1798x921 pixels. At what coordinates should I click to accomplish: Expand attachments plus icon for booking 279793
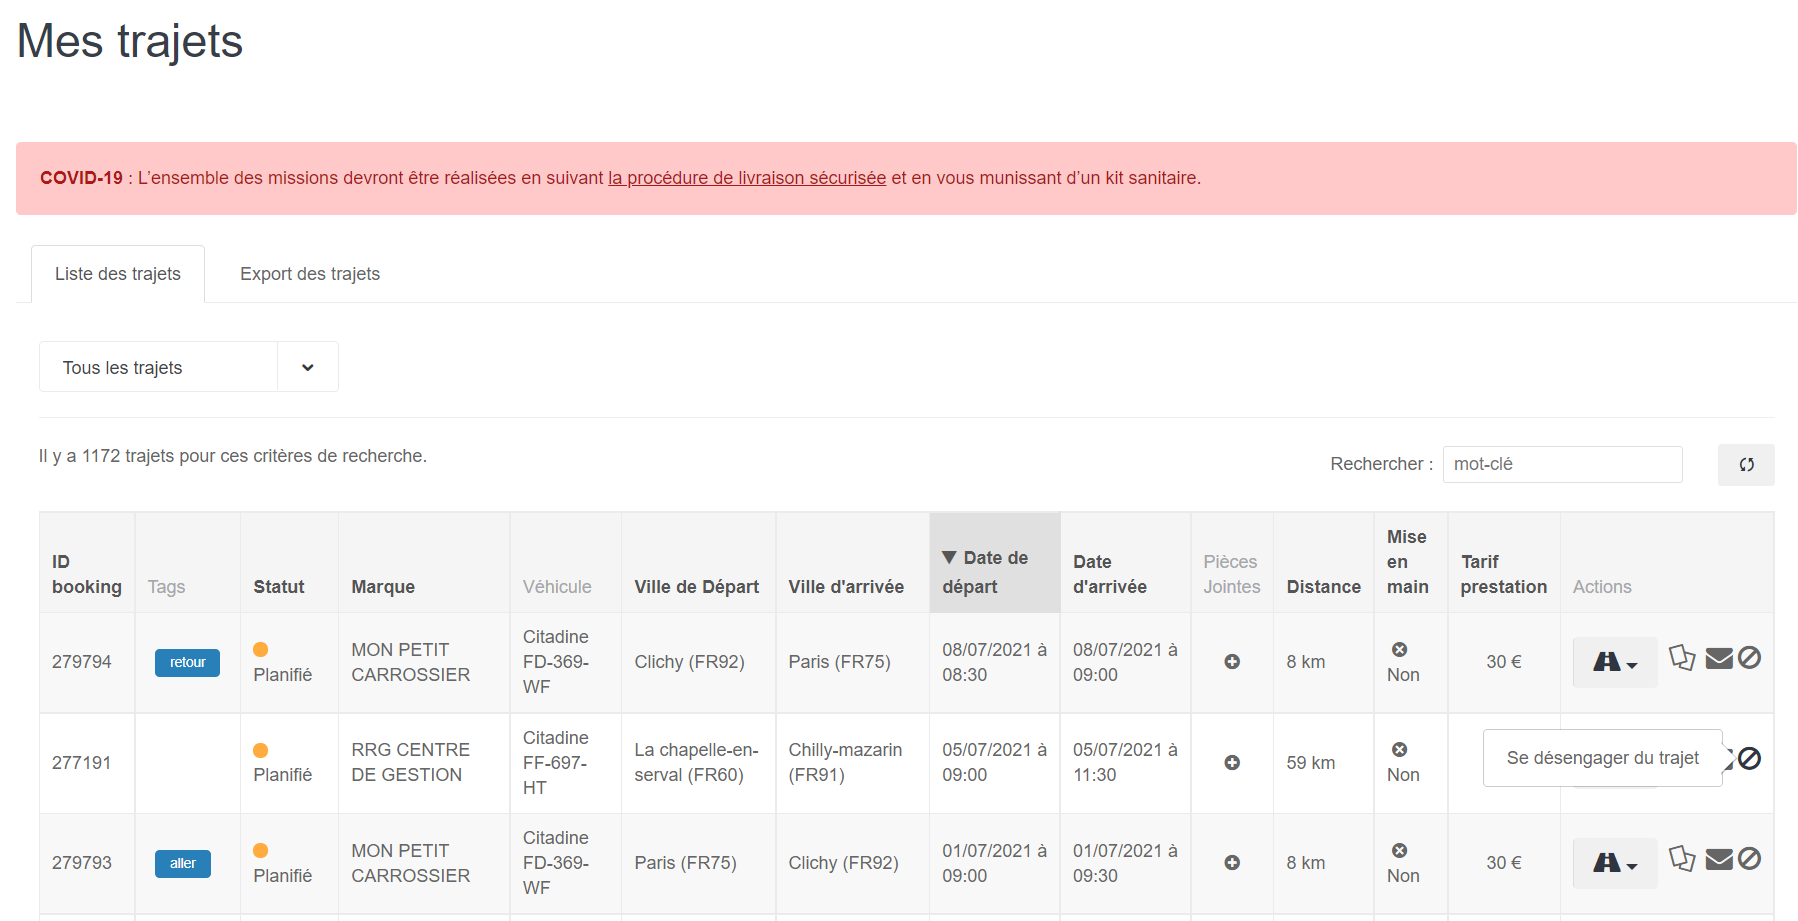1232,863
